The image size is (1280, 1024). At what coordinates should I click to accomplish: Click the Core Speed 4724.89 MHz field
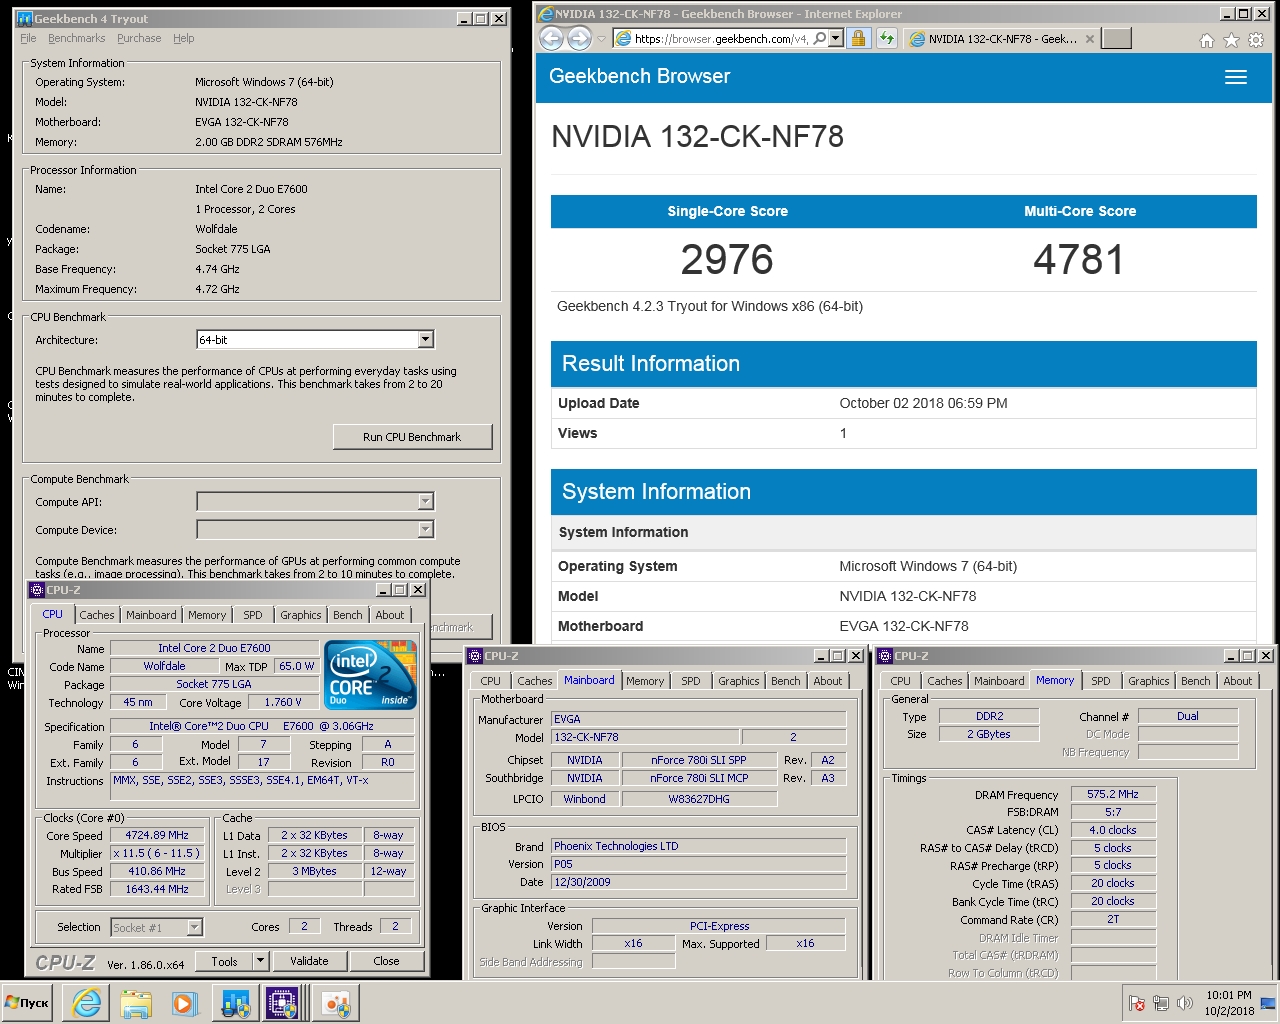tap(157, 835)
